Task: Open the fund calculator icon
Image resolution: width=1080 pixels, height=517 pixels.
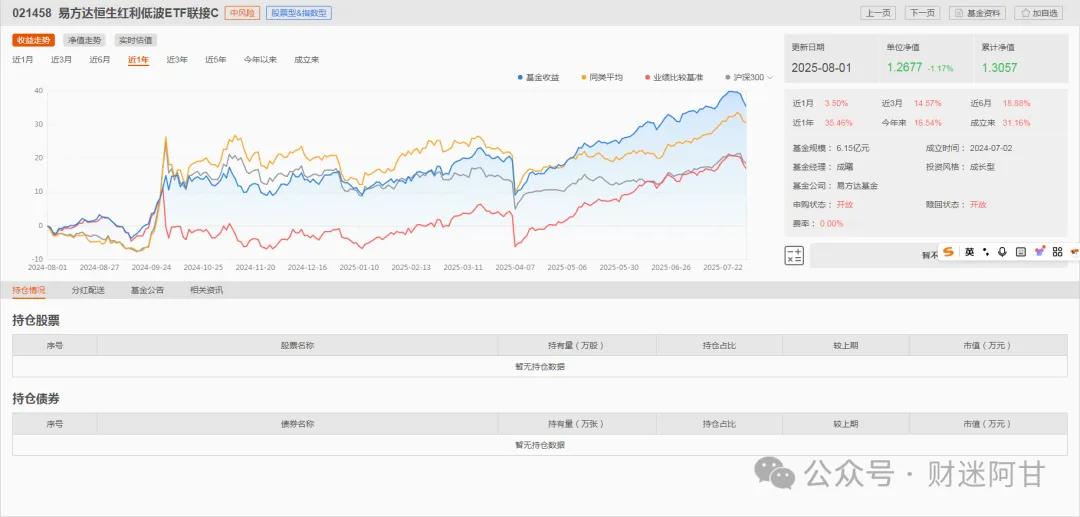Action: point(793,255)
